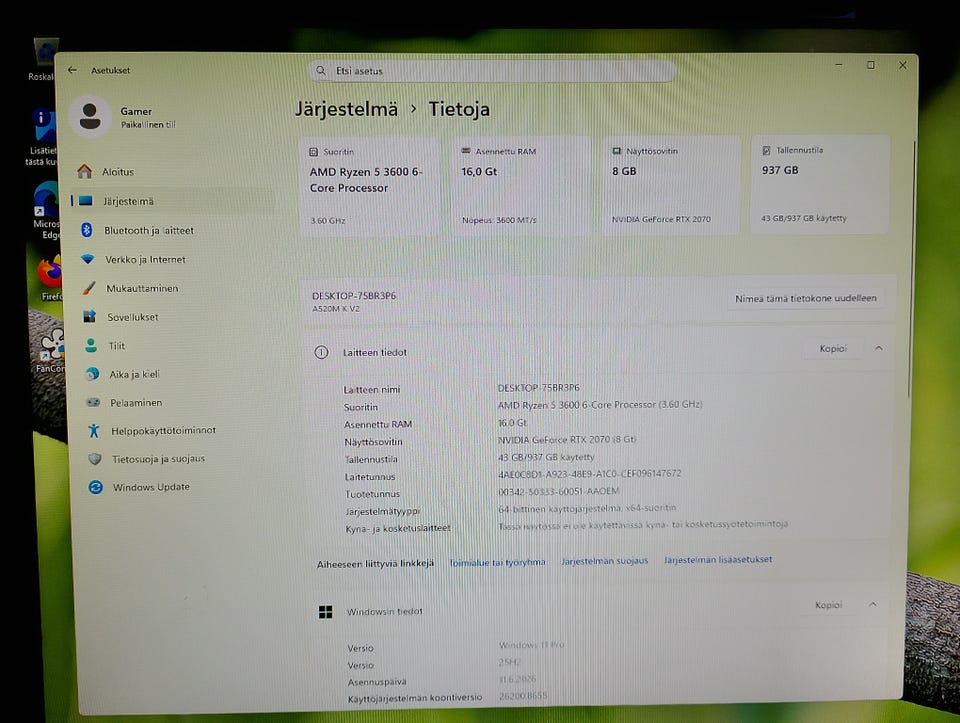Click the Bluetooth icon in sidebar
960x723 pixels.
click(87, 230)
